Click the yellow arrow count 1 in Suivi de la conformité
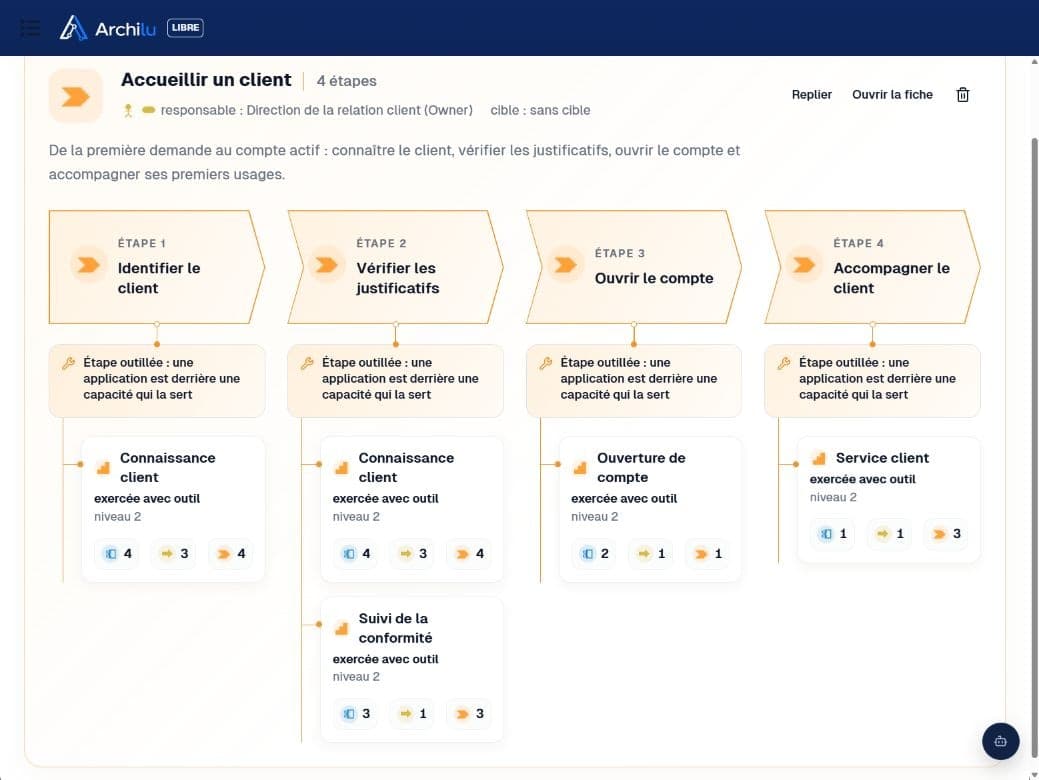Screen dimensions: 1039x780 (x=413, y=714)
